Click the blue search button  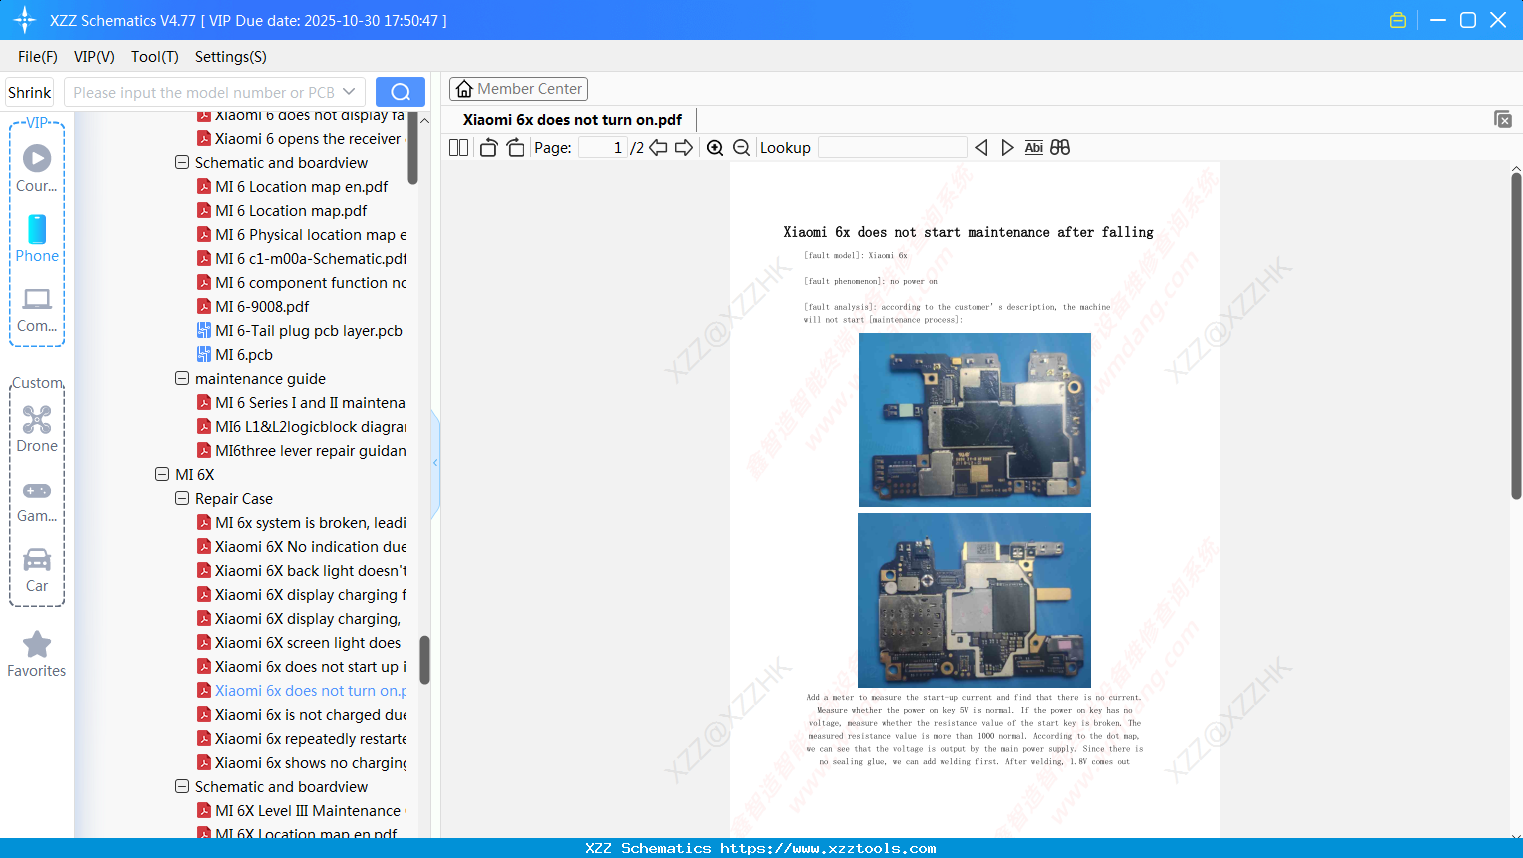[400, 92]
